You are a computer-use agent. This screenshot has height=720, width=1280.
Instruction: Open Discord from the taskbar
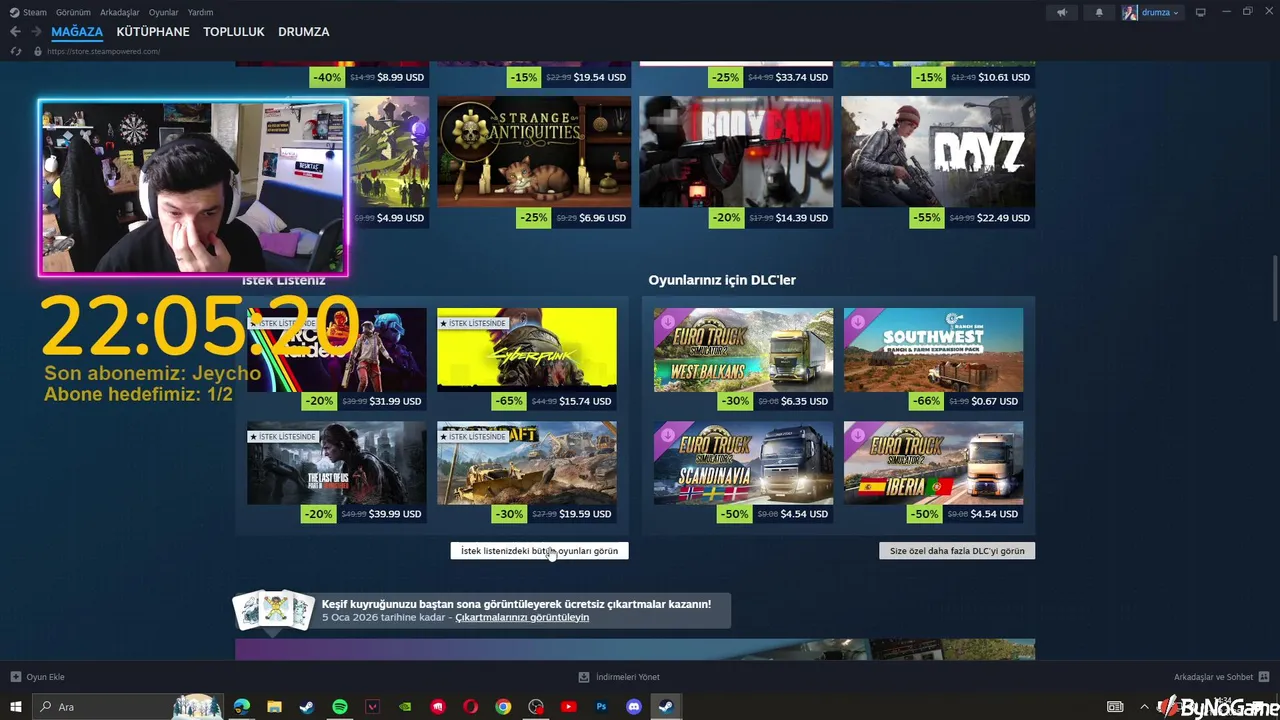[634, 707]
